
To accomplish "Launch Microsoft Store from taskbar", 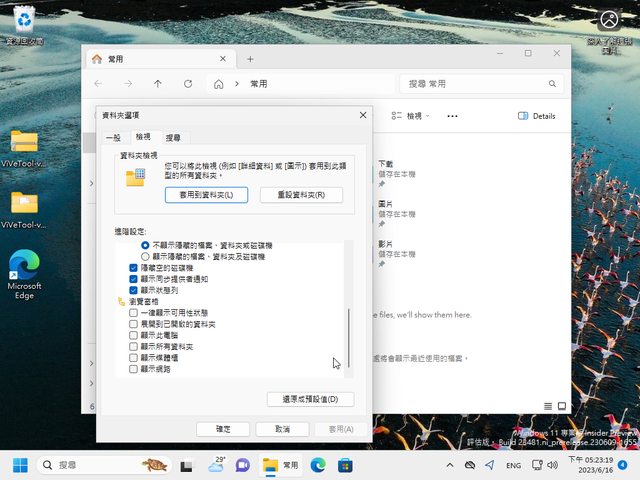I will pos(345,465).
